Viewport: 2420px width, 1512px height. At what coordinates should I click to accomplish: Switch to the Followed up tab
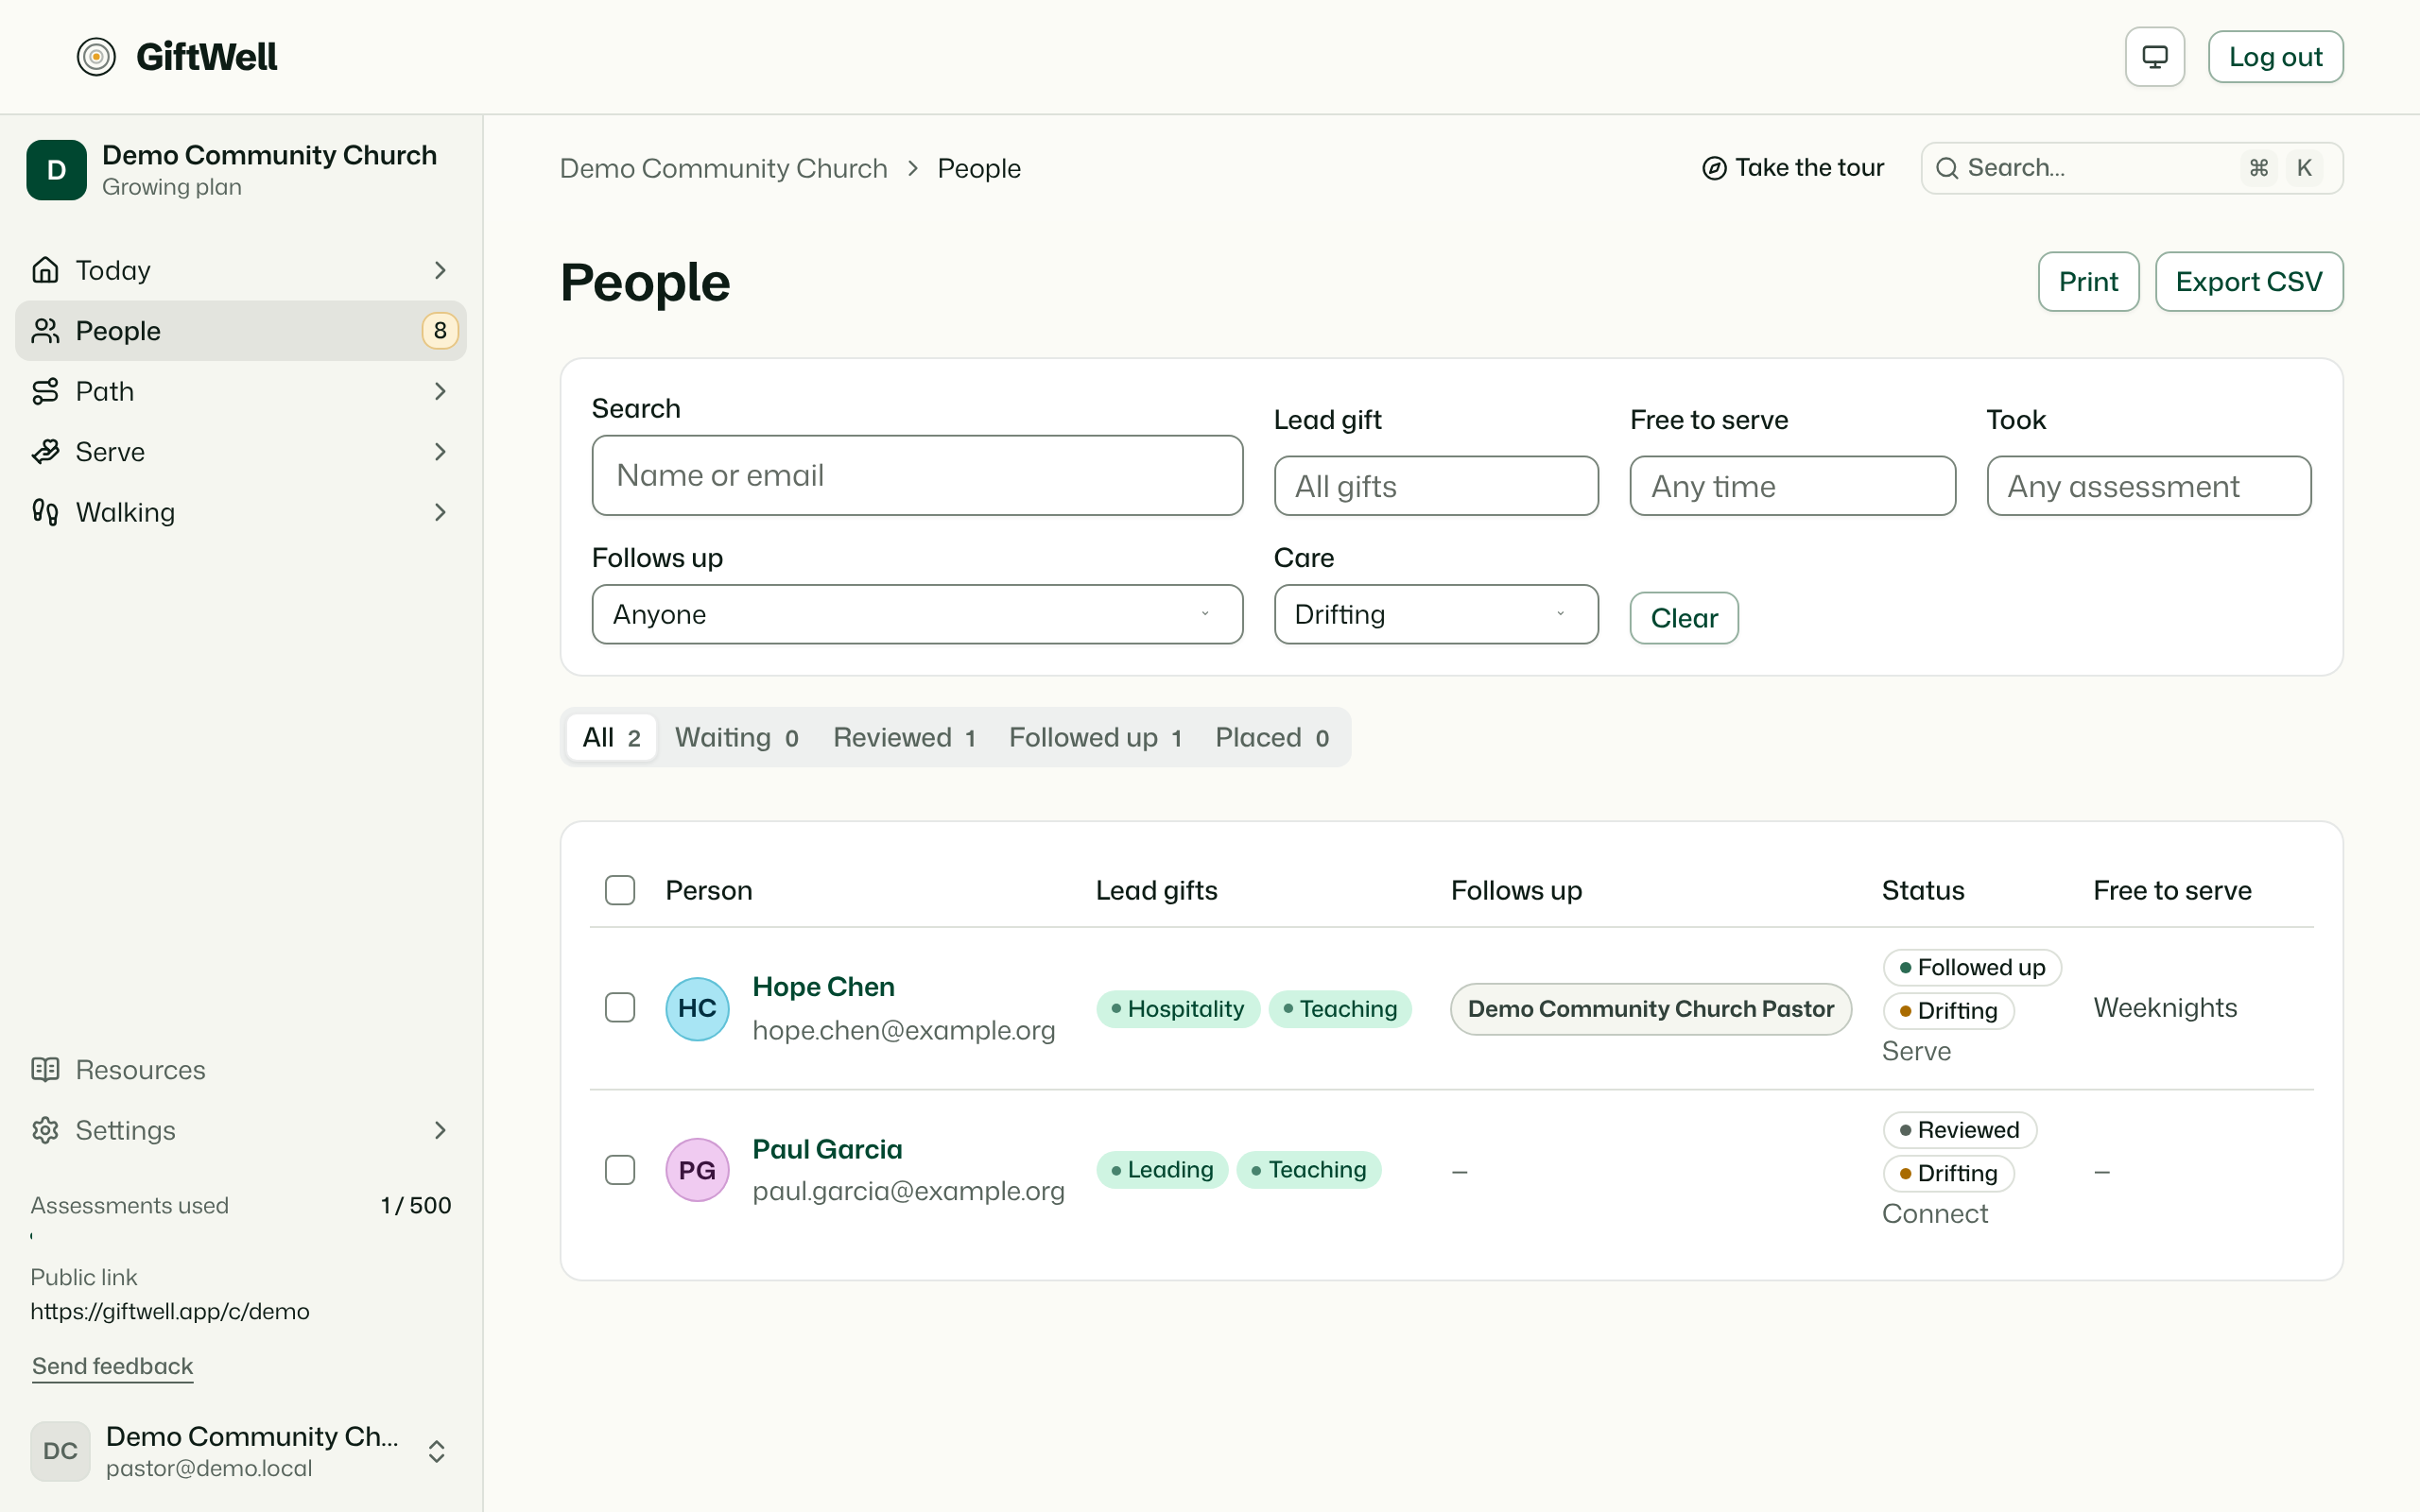[x=1096, y=738]
